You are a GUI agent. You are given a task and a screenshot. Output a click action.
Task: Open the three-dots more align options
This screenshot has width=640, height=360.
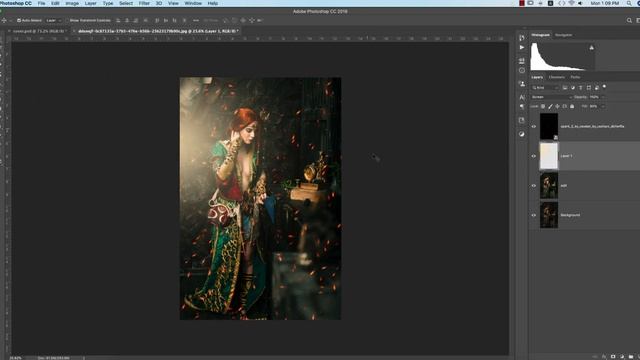(x=196, y=20)
